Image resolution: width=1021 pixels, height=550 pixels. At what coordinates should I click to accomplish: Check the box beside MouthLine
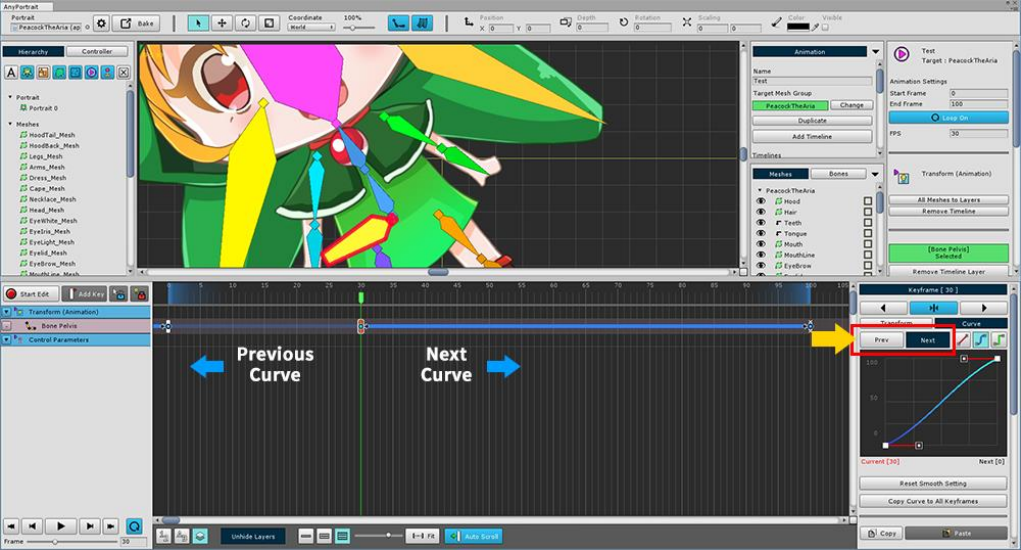(868, 254)
